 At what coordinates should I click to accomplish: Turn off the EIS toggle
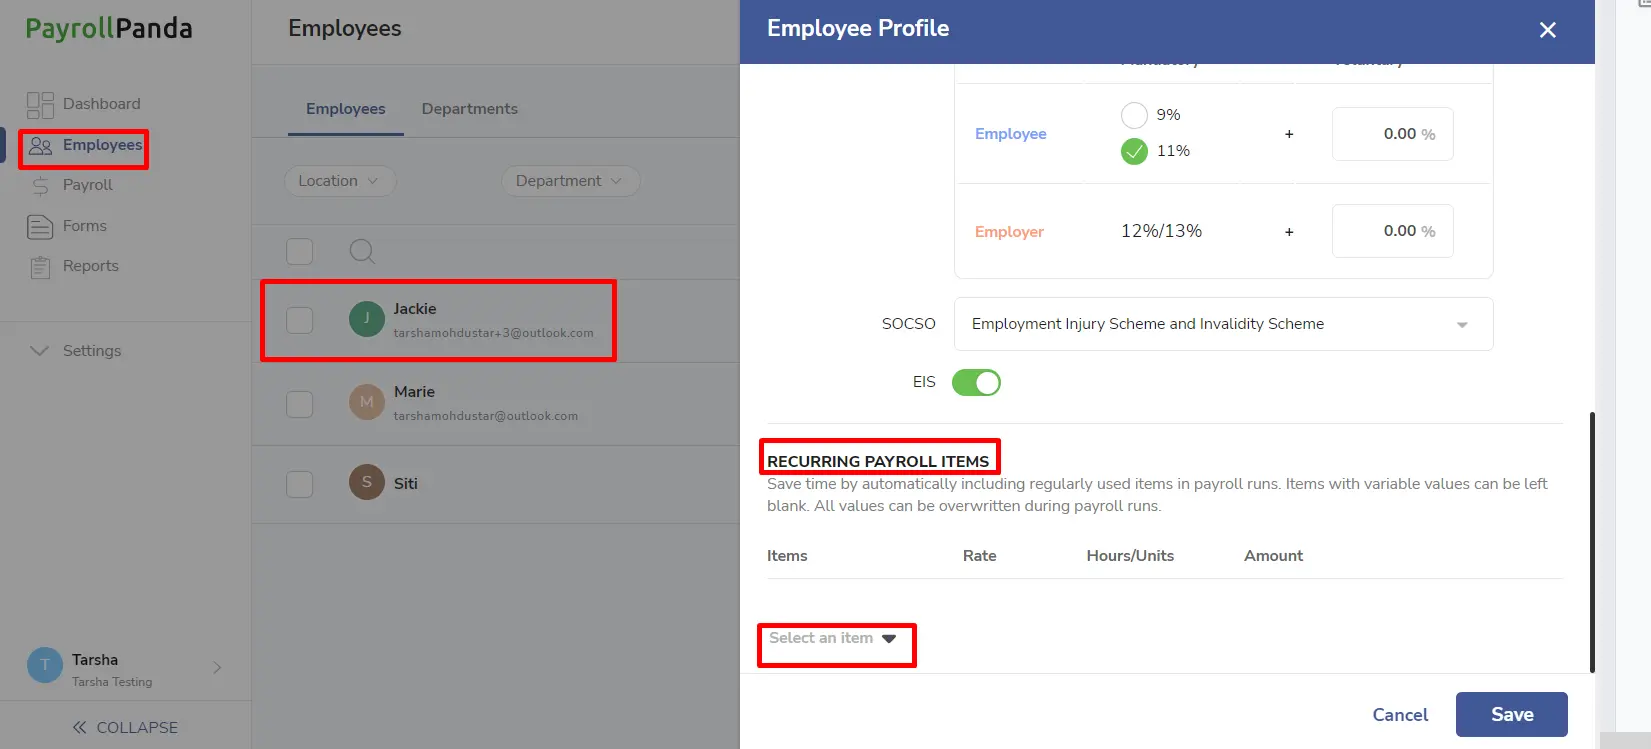coord(976,383)
